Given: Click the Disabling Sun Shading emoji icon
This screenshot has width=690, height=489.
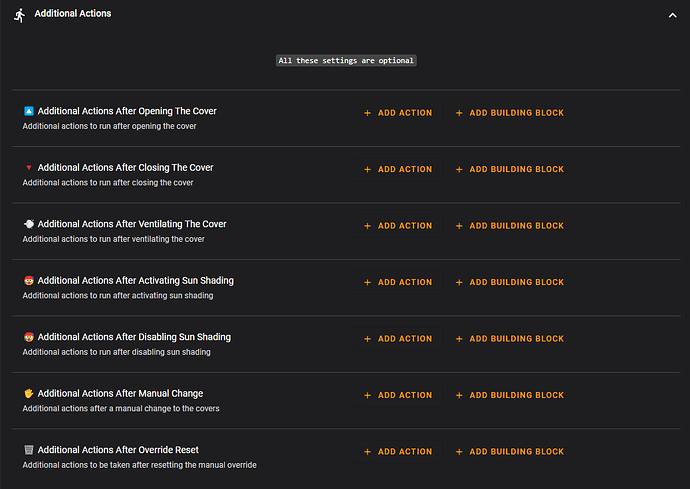Looking at the screenshot, I should pos(29,337).
